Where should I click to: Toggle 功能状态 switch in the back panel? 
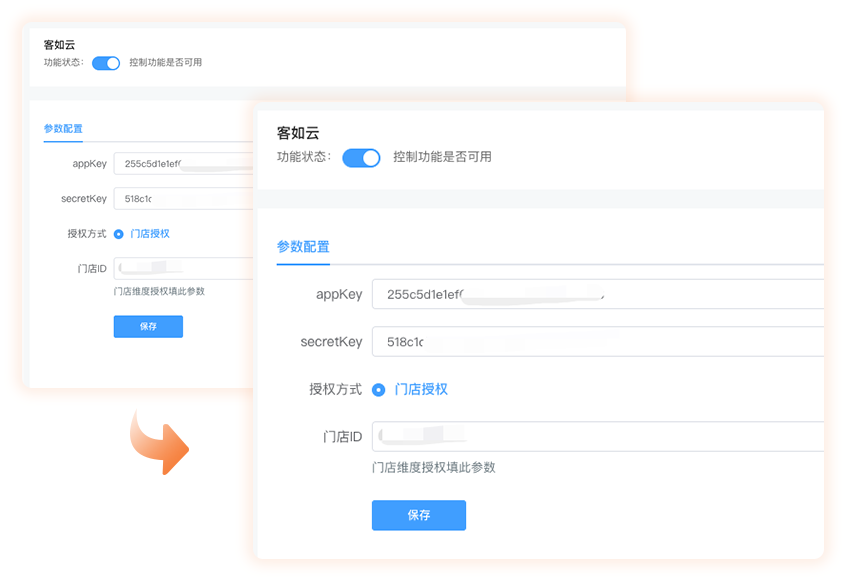(x=106, y=63)
